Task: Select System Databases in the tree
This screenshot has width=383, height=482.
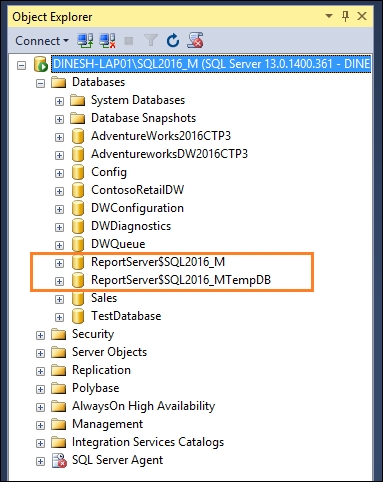Action: tap(138, 100)
